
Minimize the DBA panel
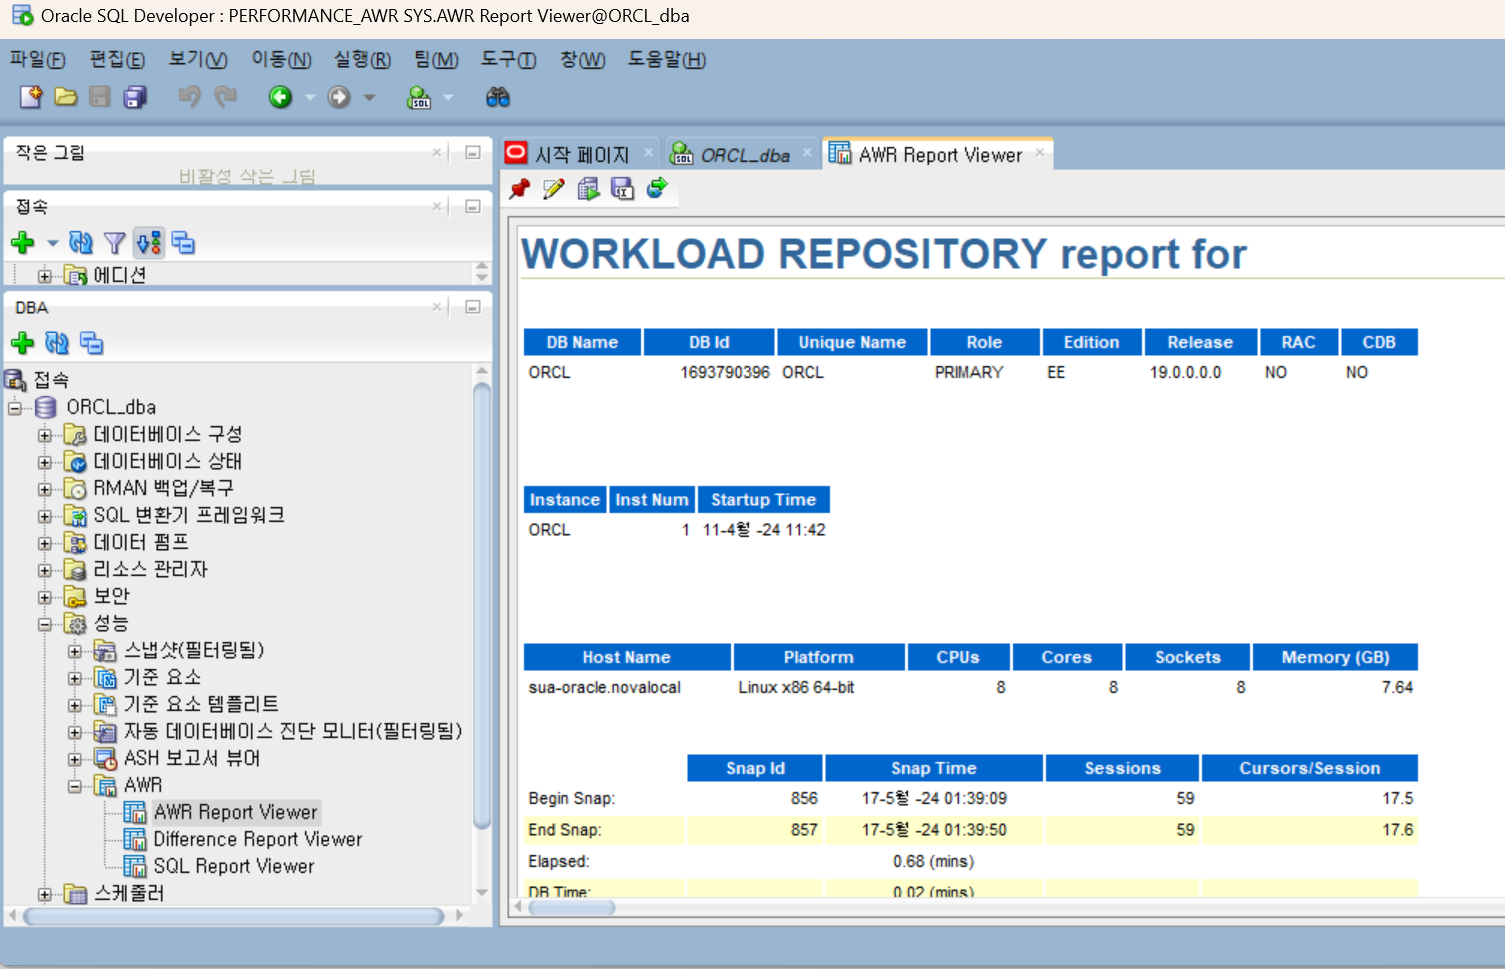(473, 307)
